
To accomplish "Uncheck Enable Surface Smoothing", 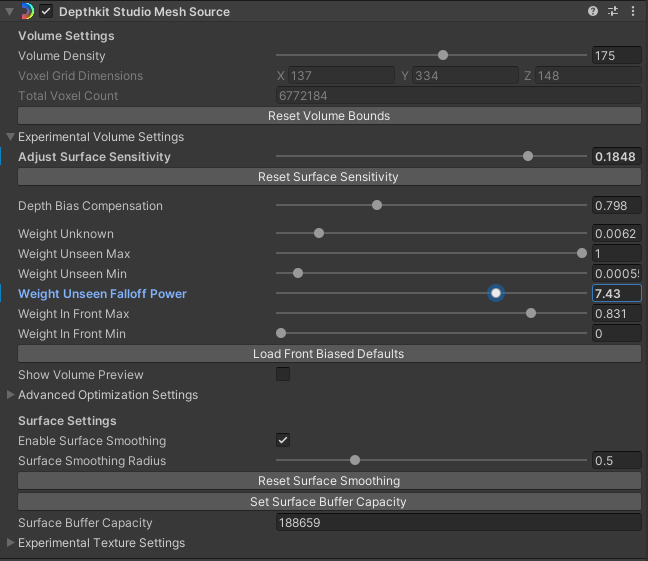I will click(x=283, y=441).
